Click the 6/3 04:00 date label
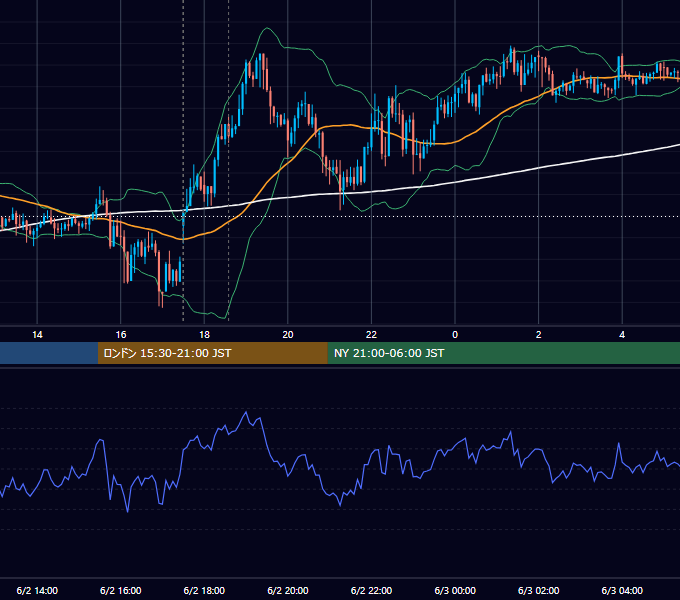The height and width of the screenshot is (600, 680). (x=622, y=590)
